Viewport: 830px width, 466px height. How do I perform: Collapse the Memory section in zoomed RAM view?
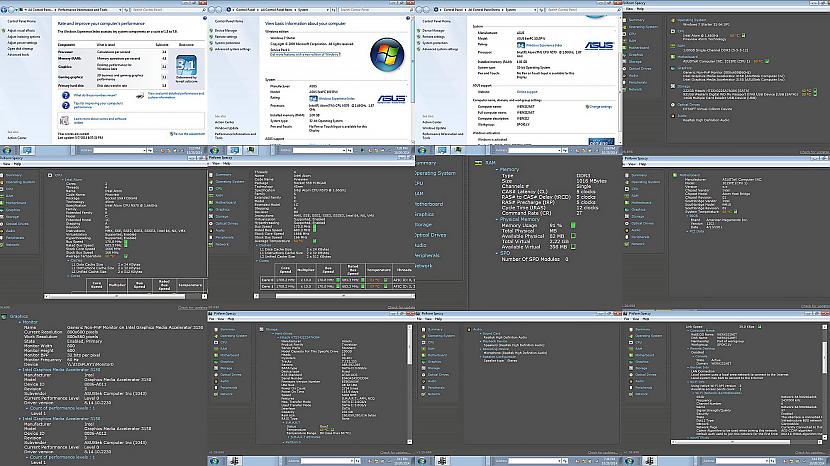click(x=497, y=169)
